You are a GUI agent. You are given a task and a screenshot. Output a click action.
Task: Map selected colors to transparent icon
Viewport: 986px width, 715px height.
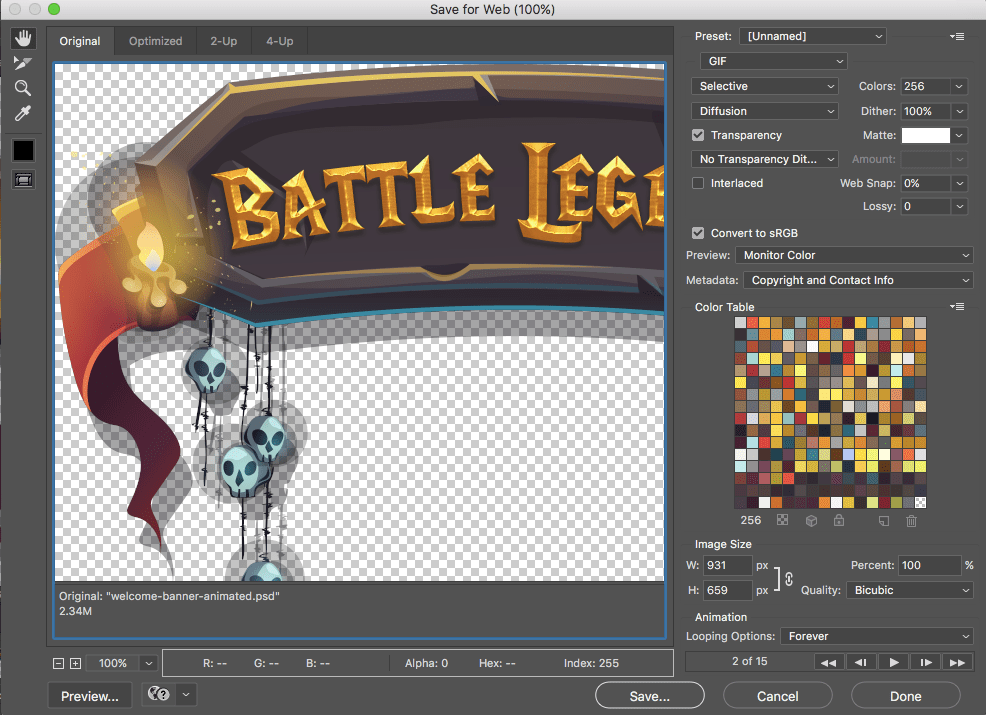click(782, 520)
